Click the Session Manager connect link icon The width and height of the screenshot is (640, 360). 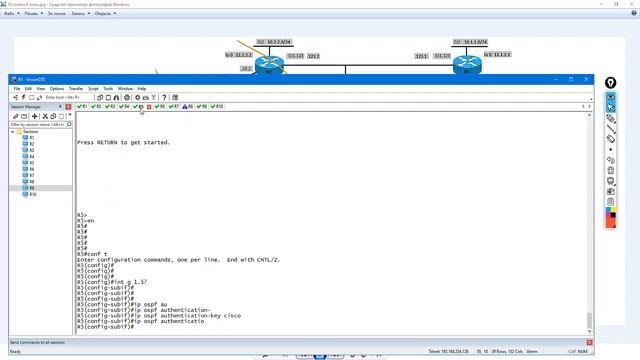click(x=16, y=116)
